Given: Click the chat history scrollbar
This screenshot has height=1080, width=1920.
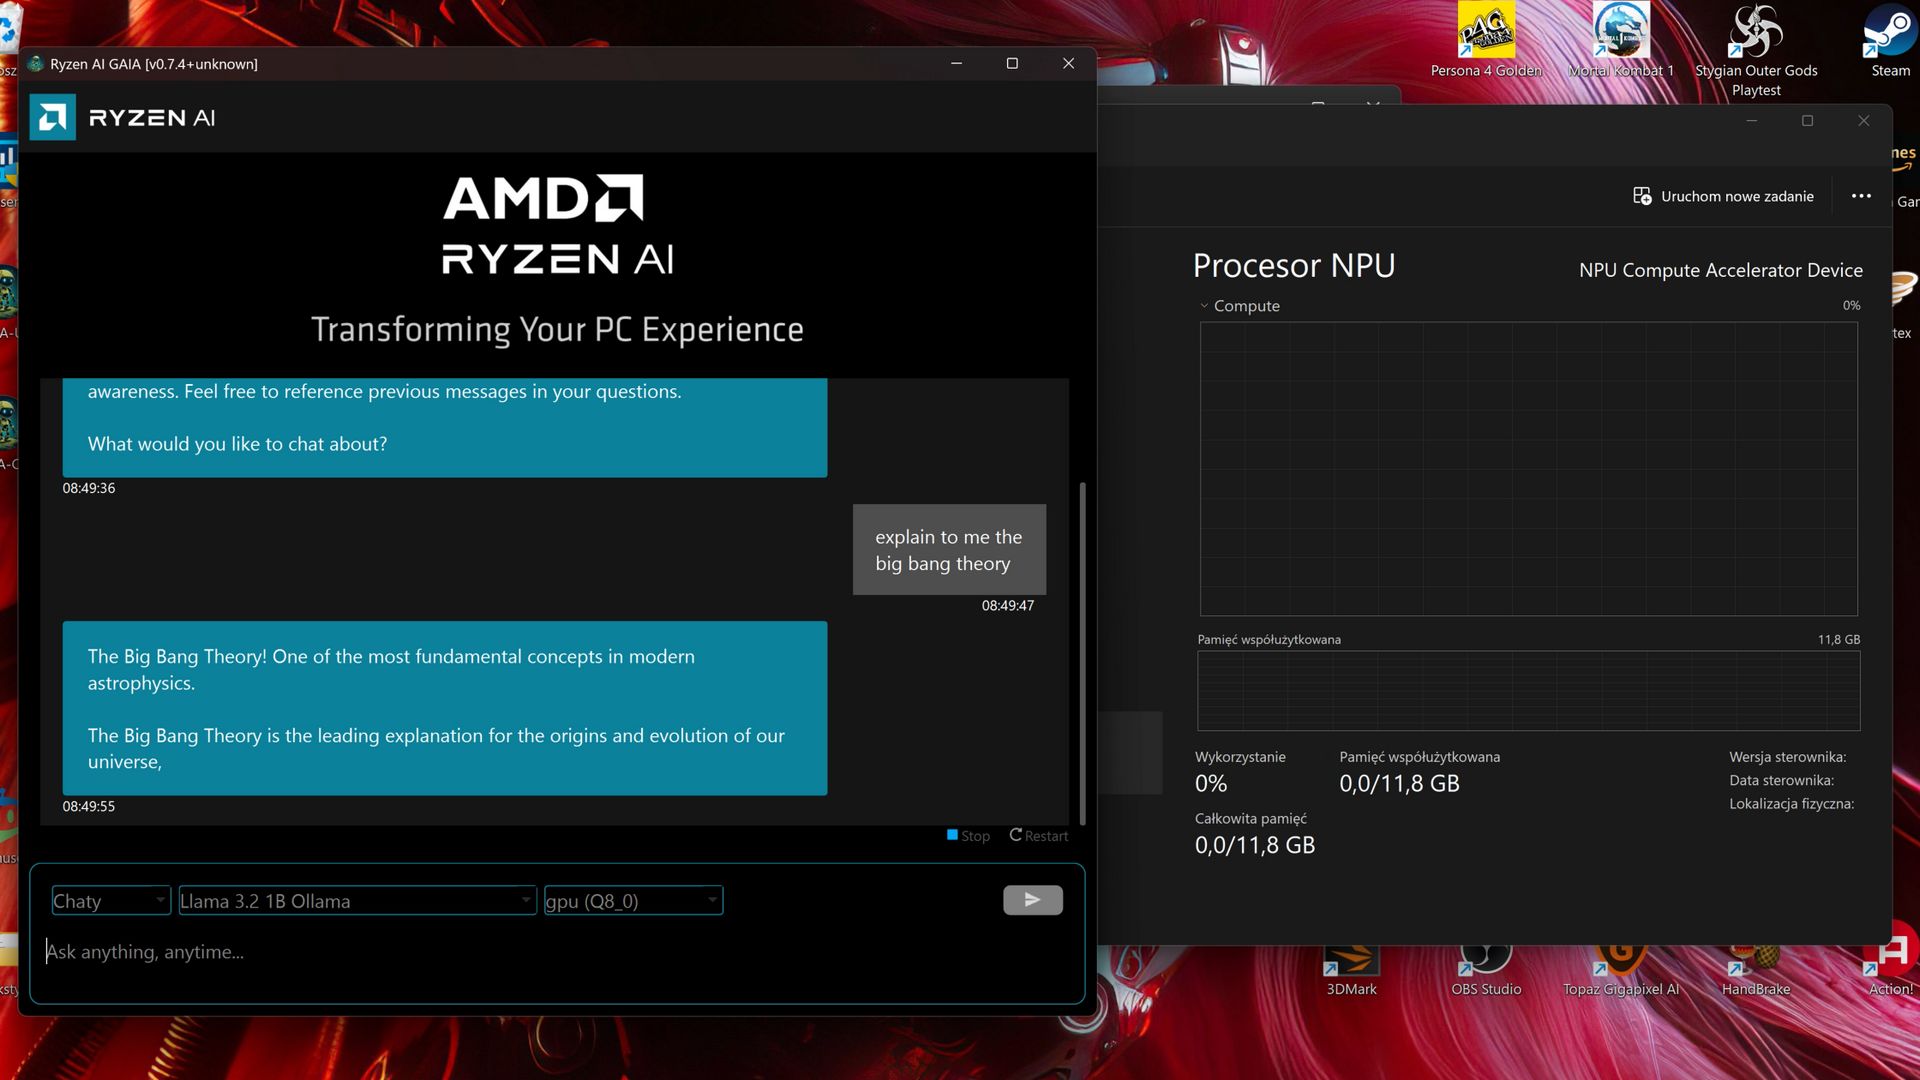Looking at the screenshot, I should 1082,652.
